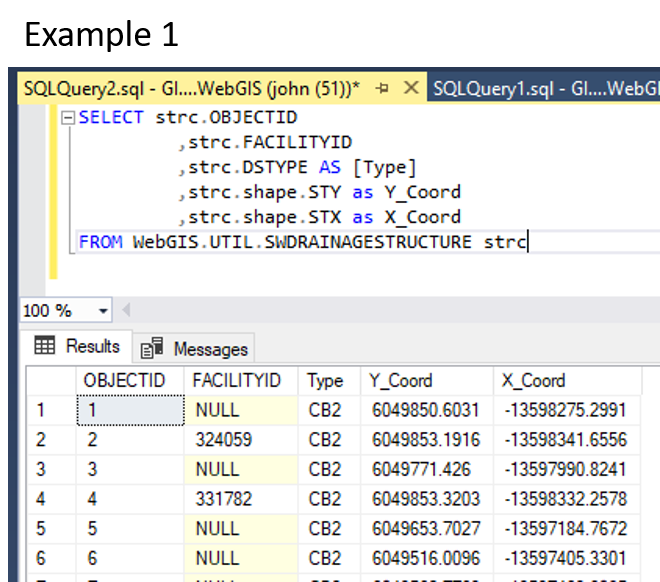Select row header 6 in results
The image size is (660, 582).
click(51, 558)
